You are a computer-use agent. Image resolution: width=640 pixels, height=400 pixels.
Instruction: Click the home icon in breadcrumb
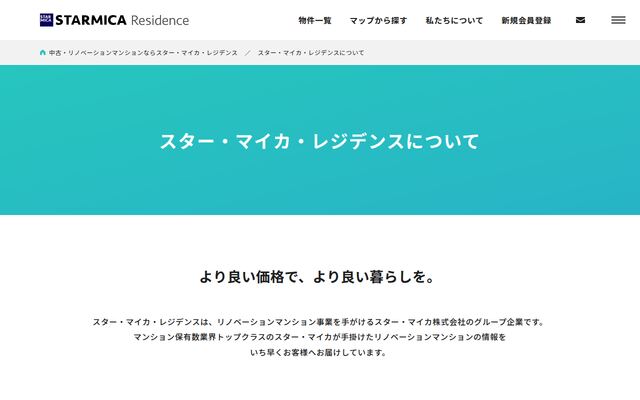[x=42, y=53]
